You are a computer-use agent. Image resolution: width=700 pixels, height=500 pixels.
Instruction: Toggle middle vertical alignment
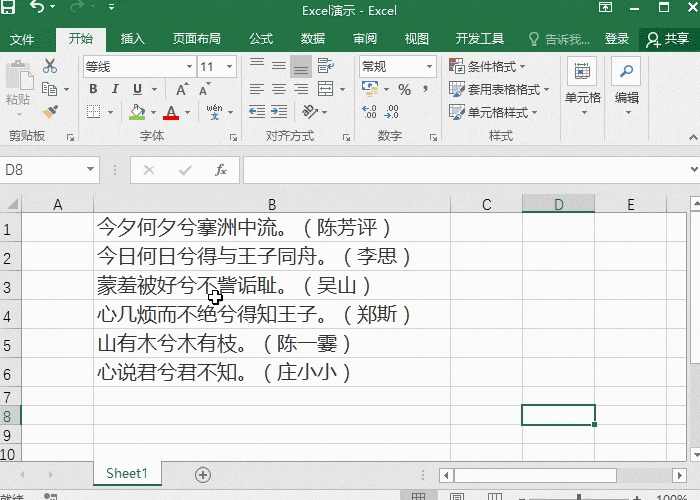click(279, 66)
